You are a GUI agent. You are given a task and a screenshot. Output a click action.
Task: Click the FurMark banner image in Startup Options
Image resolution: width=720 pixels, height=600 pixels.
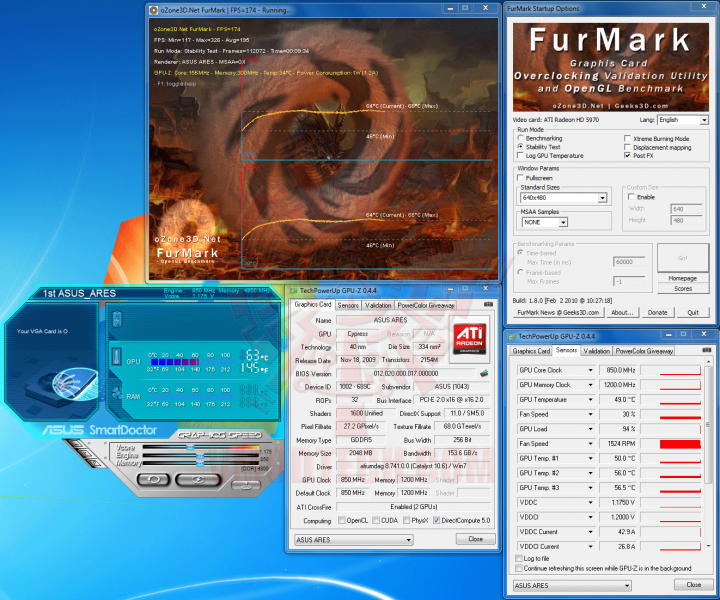tap(611, 67)
